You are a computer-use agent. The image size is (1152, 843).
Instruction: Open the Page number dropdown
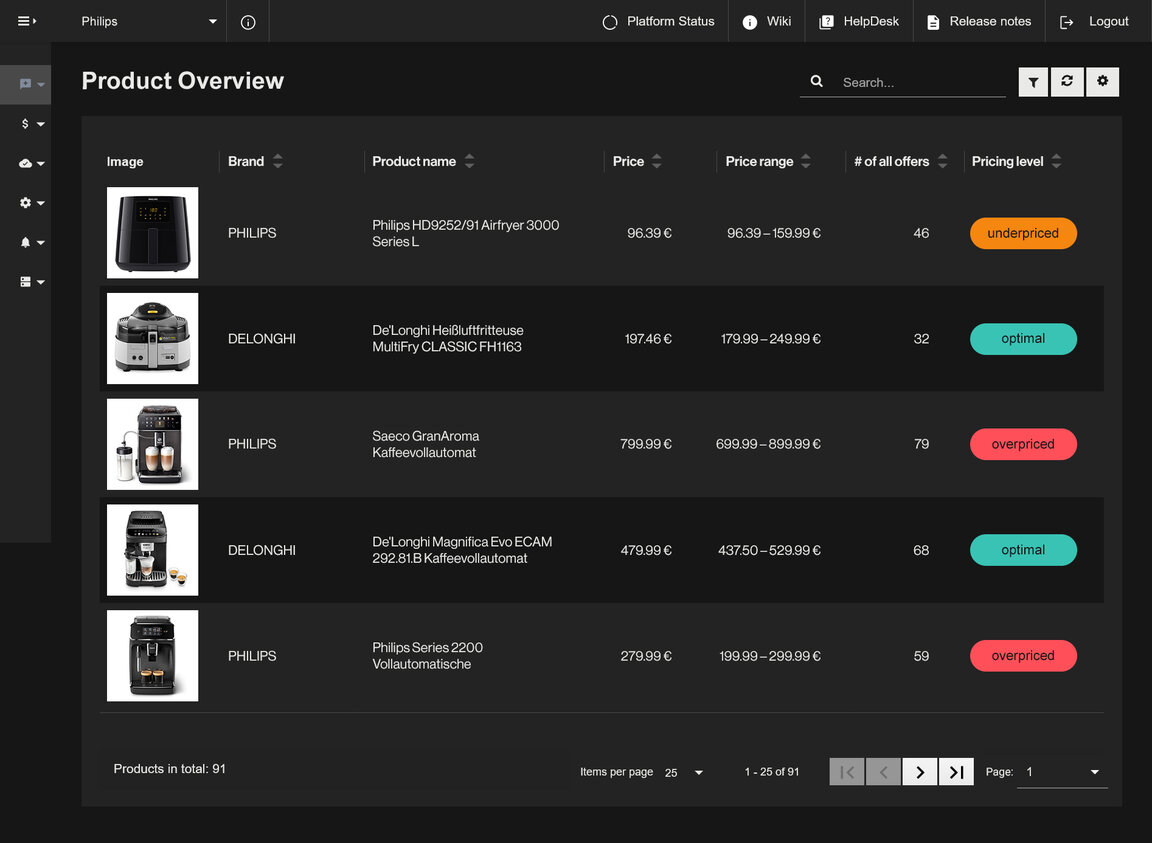click(x=1062, y=772)
